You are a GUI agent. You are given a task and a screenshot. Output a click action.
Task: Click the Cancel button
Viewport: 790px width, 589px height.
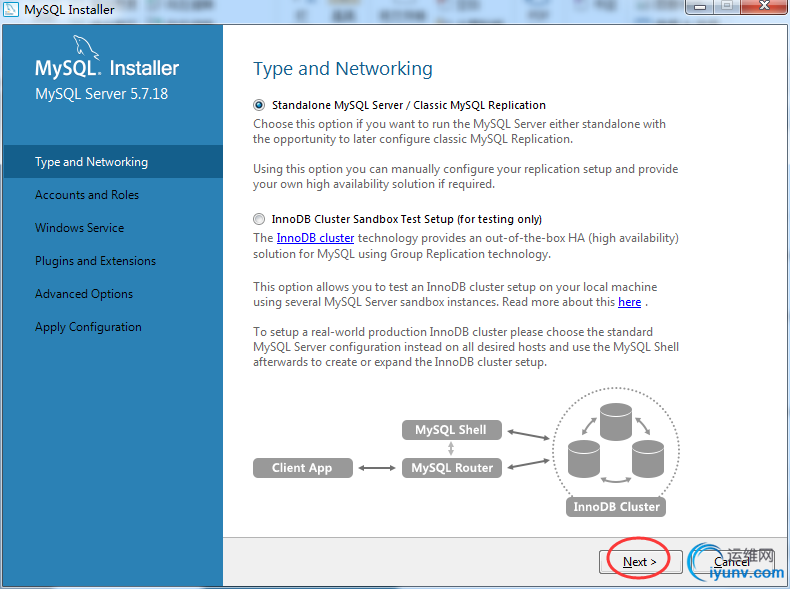(732, 561)
